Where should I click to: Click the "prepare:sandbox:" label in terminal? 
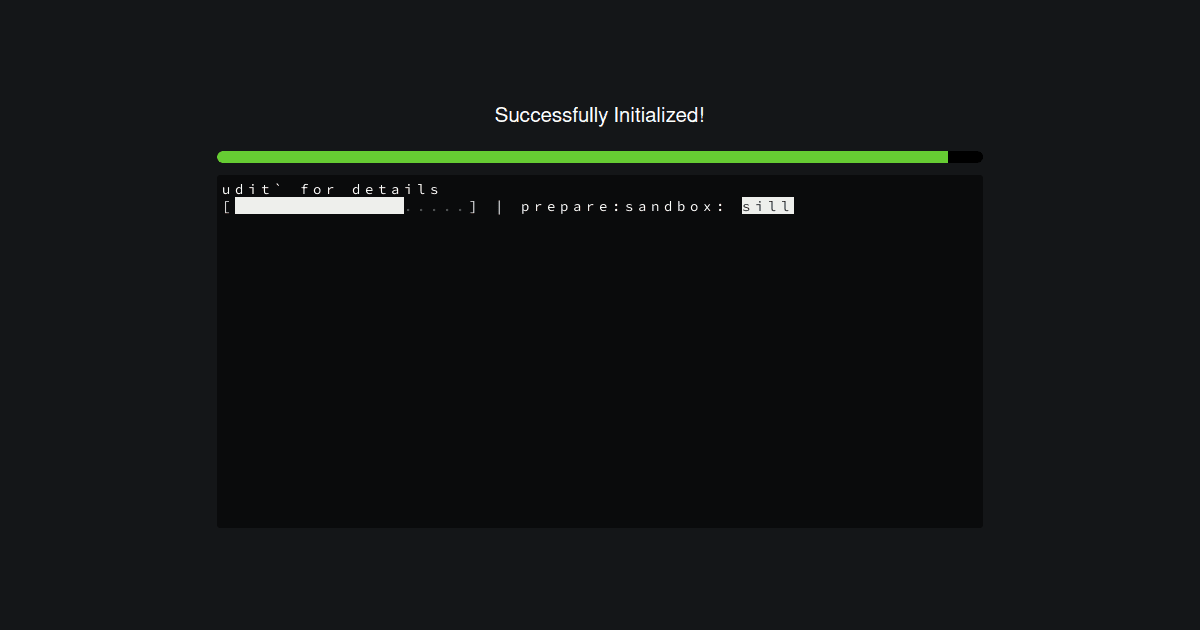point(623,206)
